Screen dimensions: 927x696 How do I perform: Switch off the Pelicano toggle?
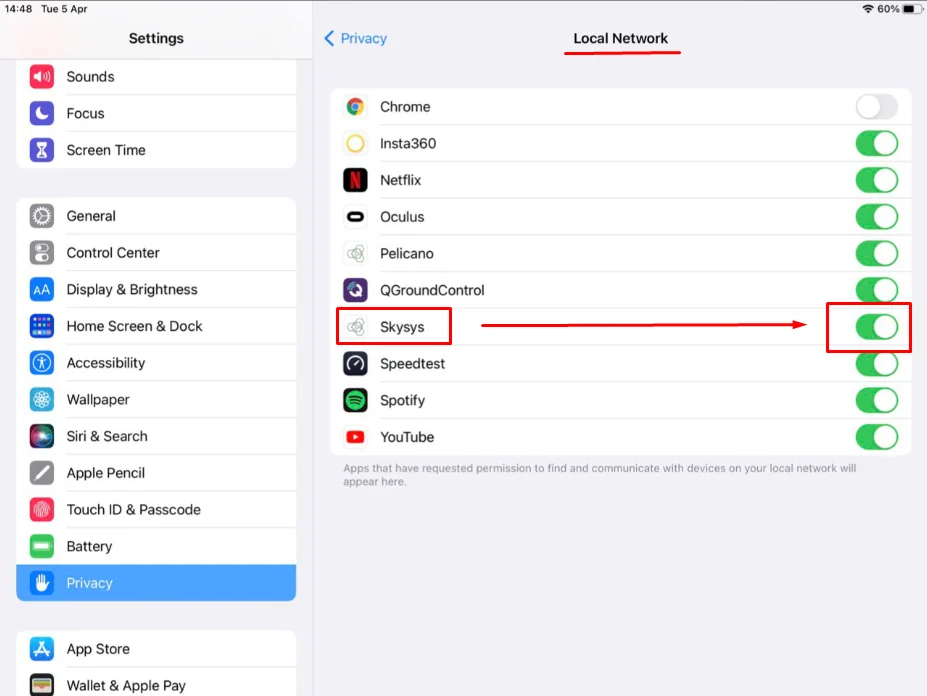tap(877, 254)
